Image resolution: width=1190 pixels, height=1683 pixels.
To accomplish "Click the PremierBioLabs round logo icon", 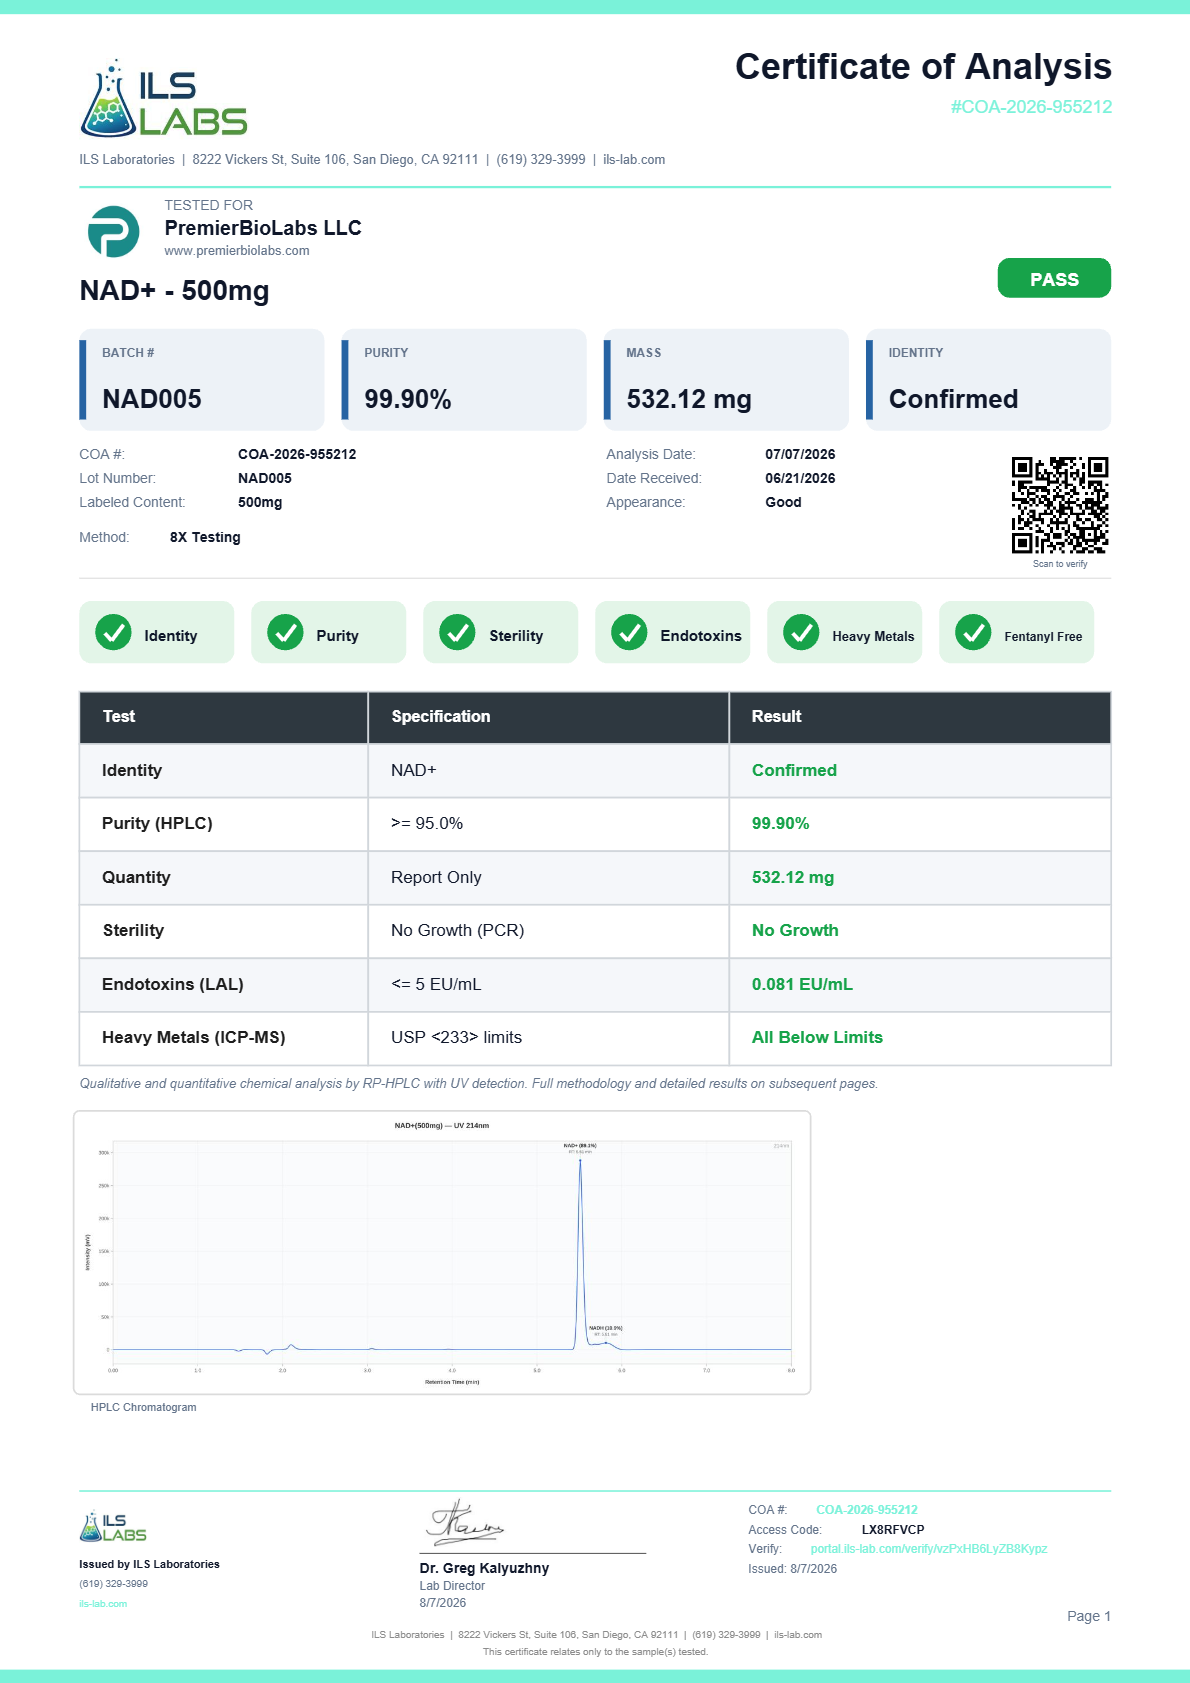I will 113,232.
